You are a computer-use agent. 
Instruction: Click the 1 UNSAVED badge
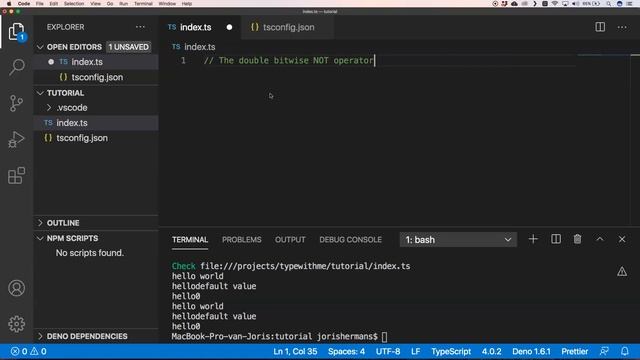coord(129,47)
